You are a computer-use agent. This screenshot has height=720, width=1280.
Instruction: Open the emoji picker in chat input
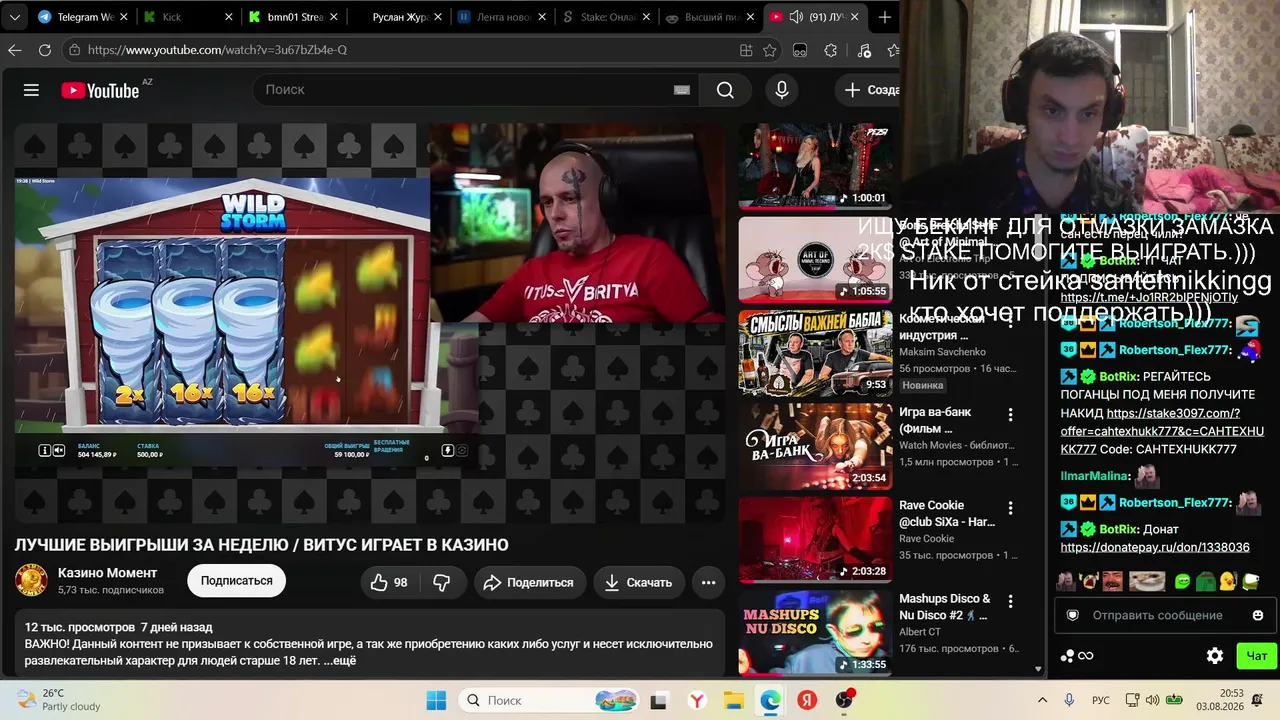tap(1258, 615)
